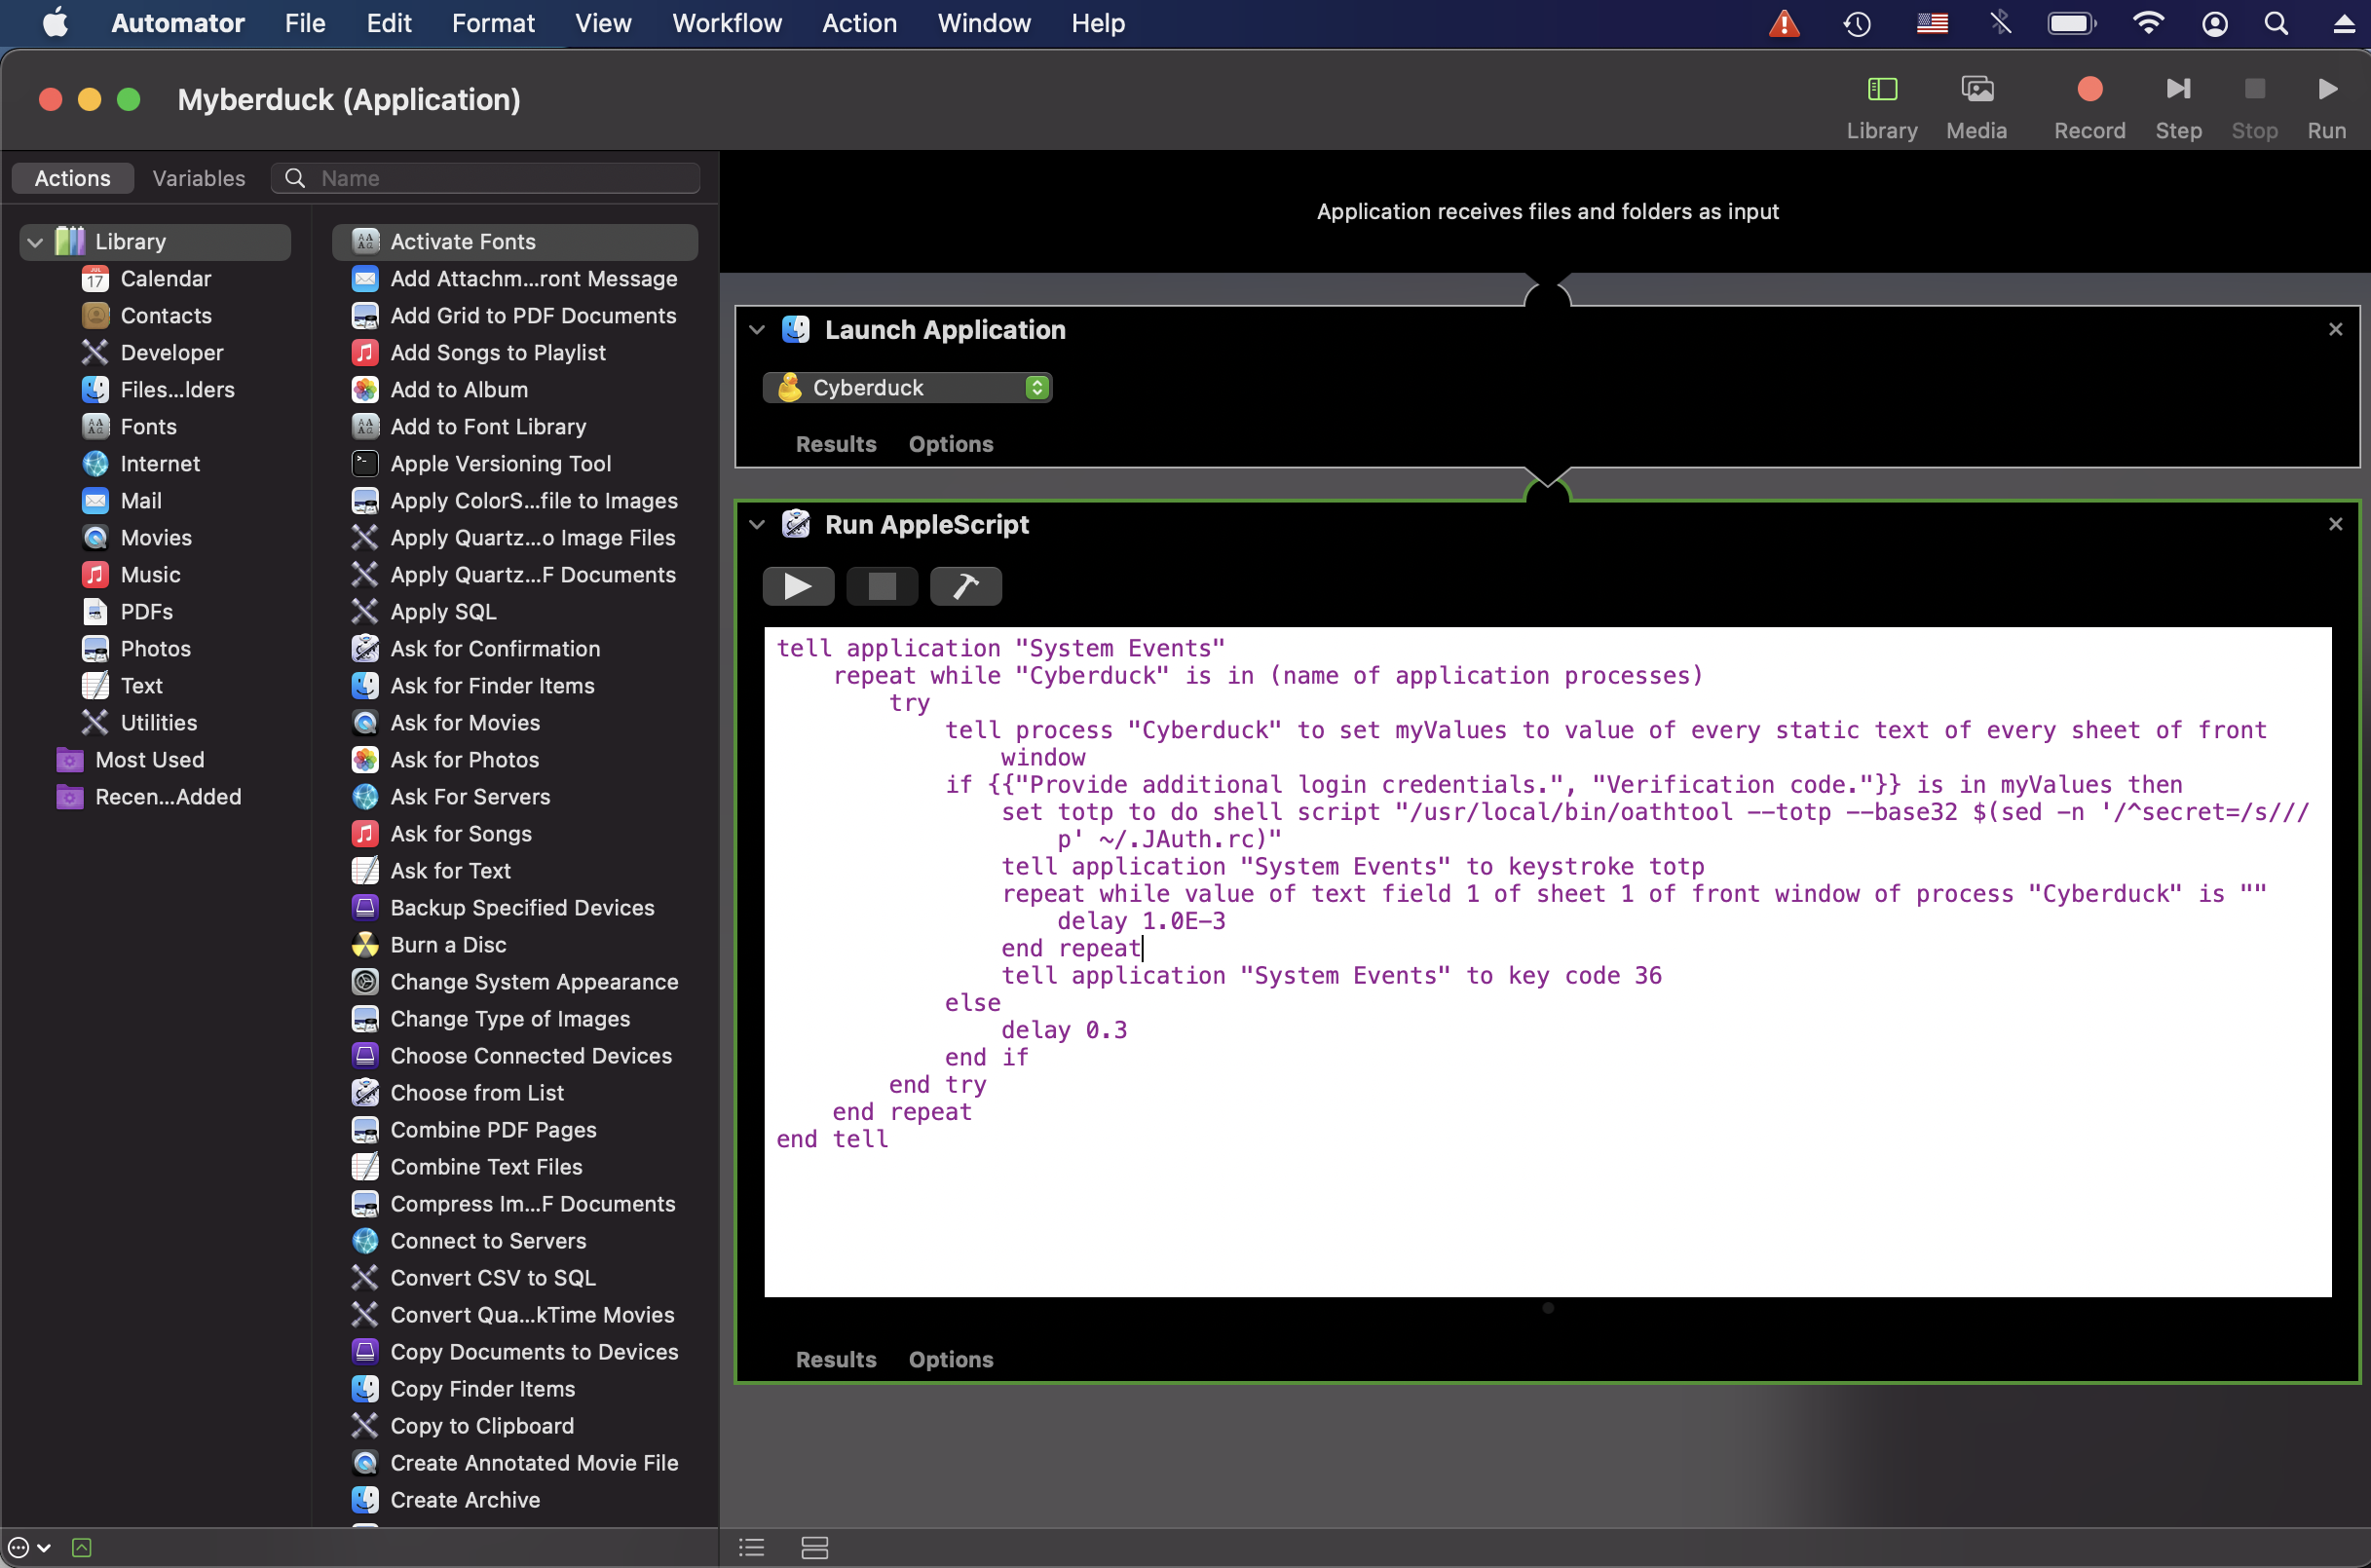Compile the AppleScript with the hammer icon

pyautogui.click(x=965, y=586)
